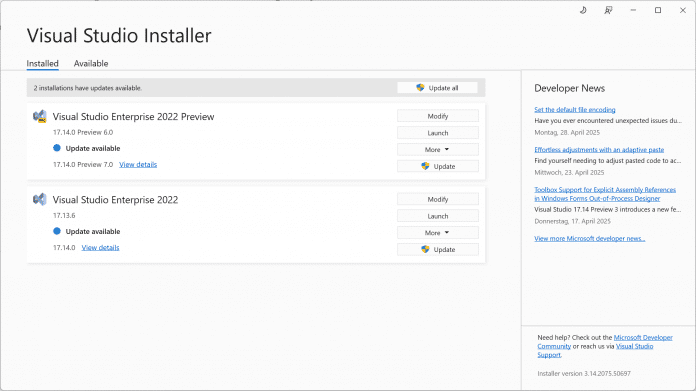
Task: View details for 17.14.0 Preview 7.0
Action: [x=138, y=164]
